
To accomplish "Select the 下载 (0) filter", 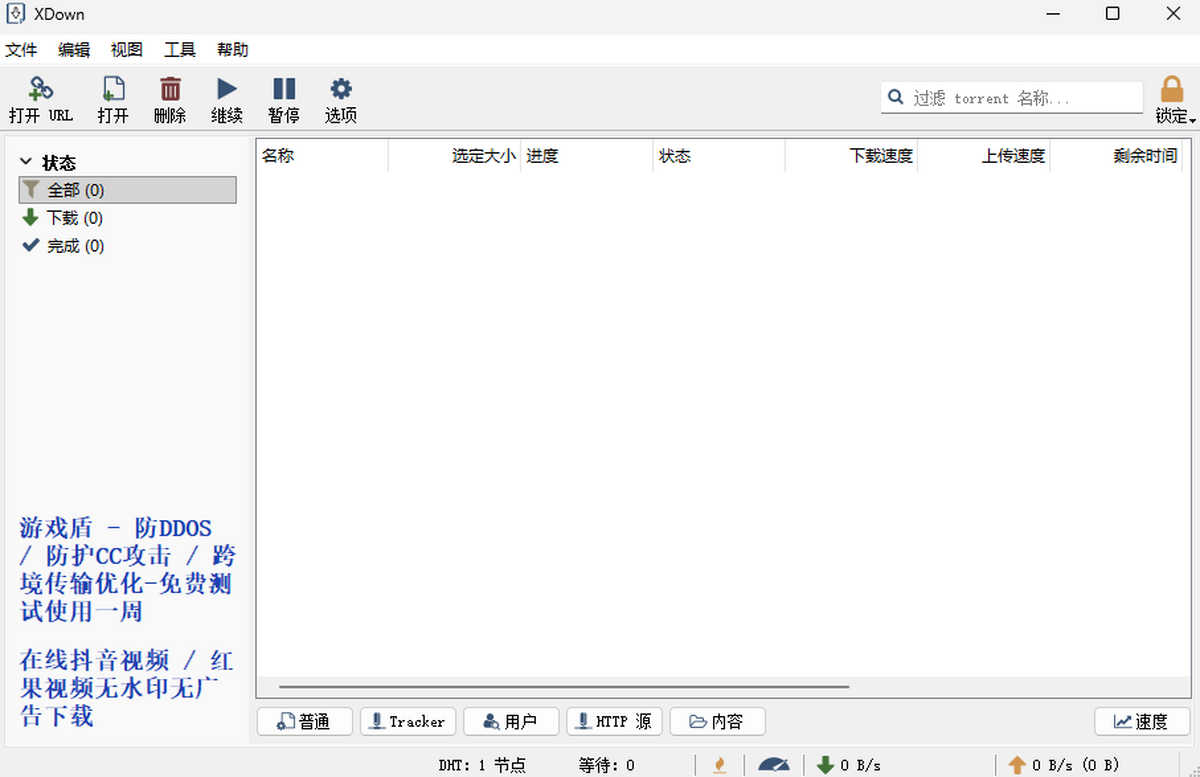I will pos(128,218).
